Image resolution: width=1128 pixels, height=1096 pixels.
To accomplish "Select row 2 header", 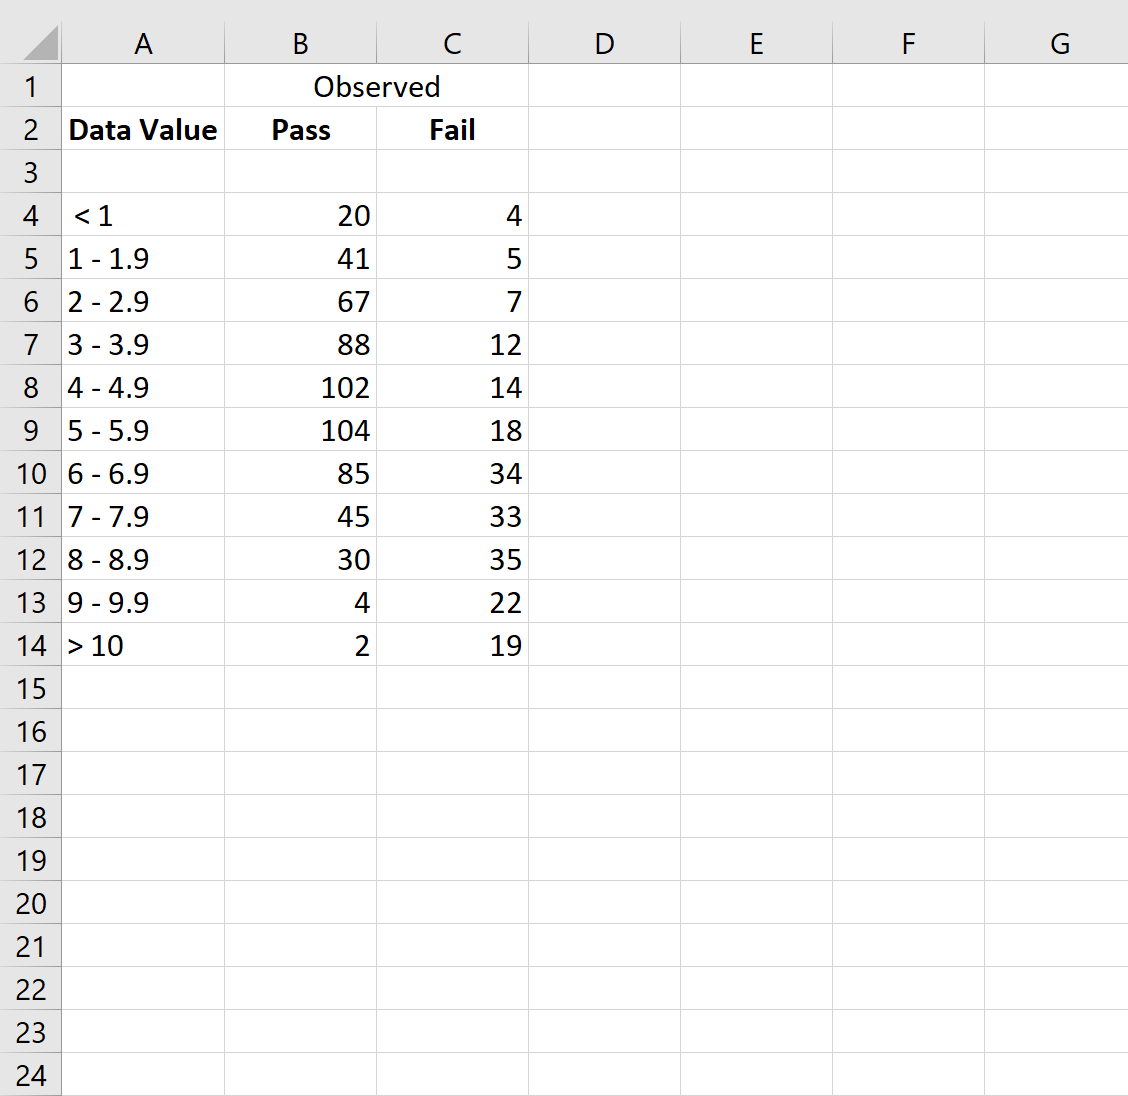I will (30, 129).
